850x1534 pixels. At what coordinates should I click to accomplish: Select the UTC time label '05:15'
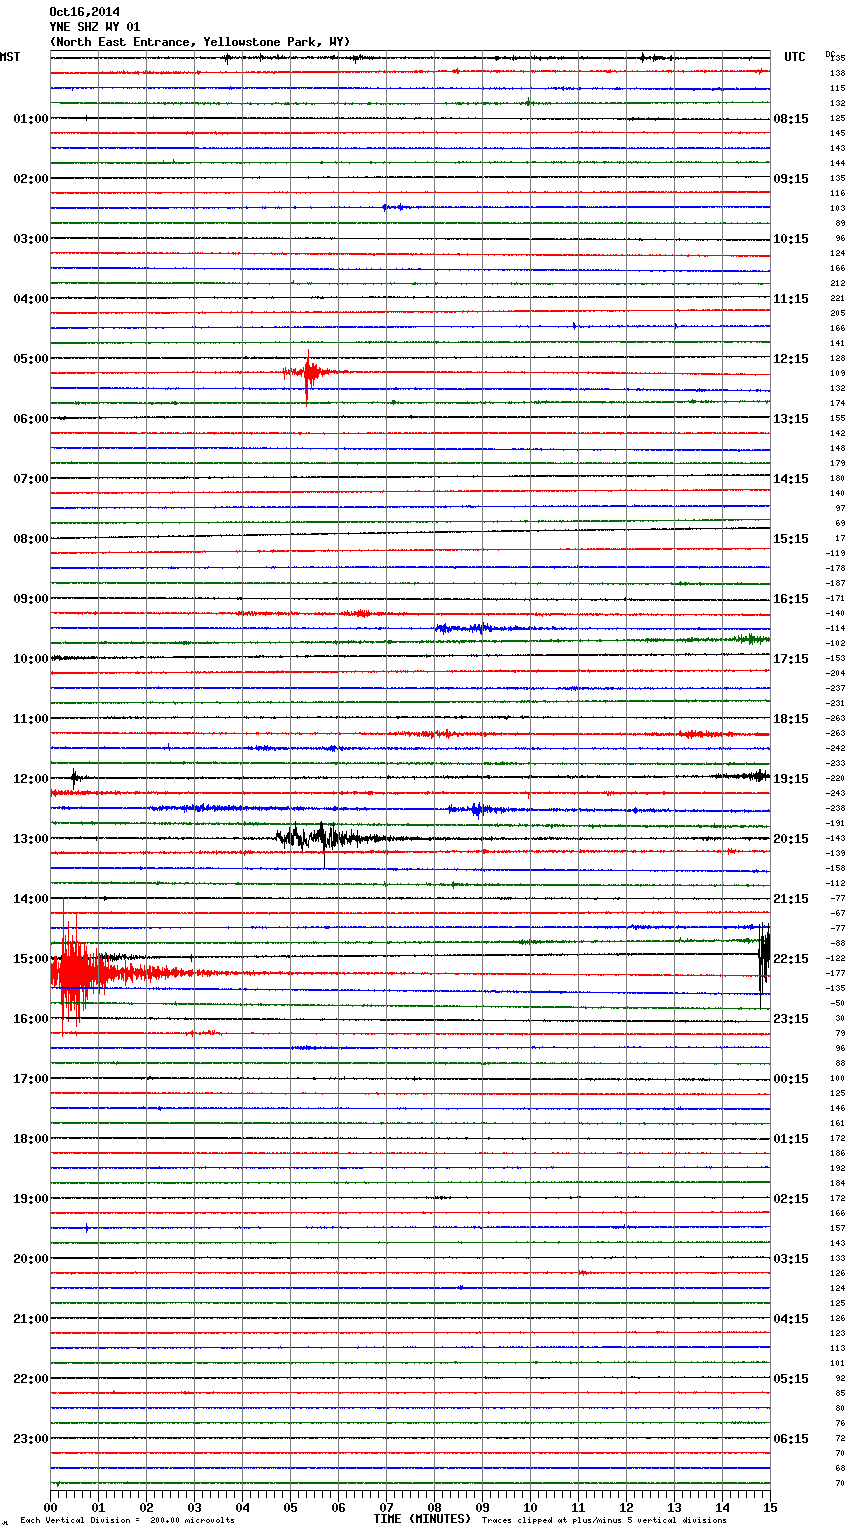(x=791, y=1379)
